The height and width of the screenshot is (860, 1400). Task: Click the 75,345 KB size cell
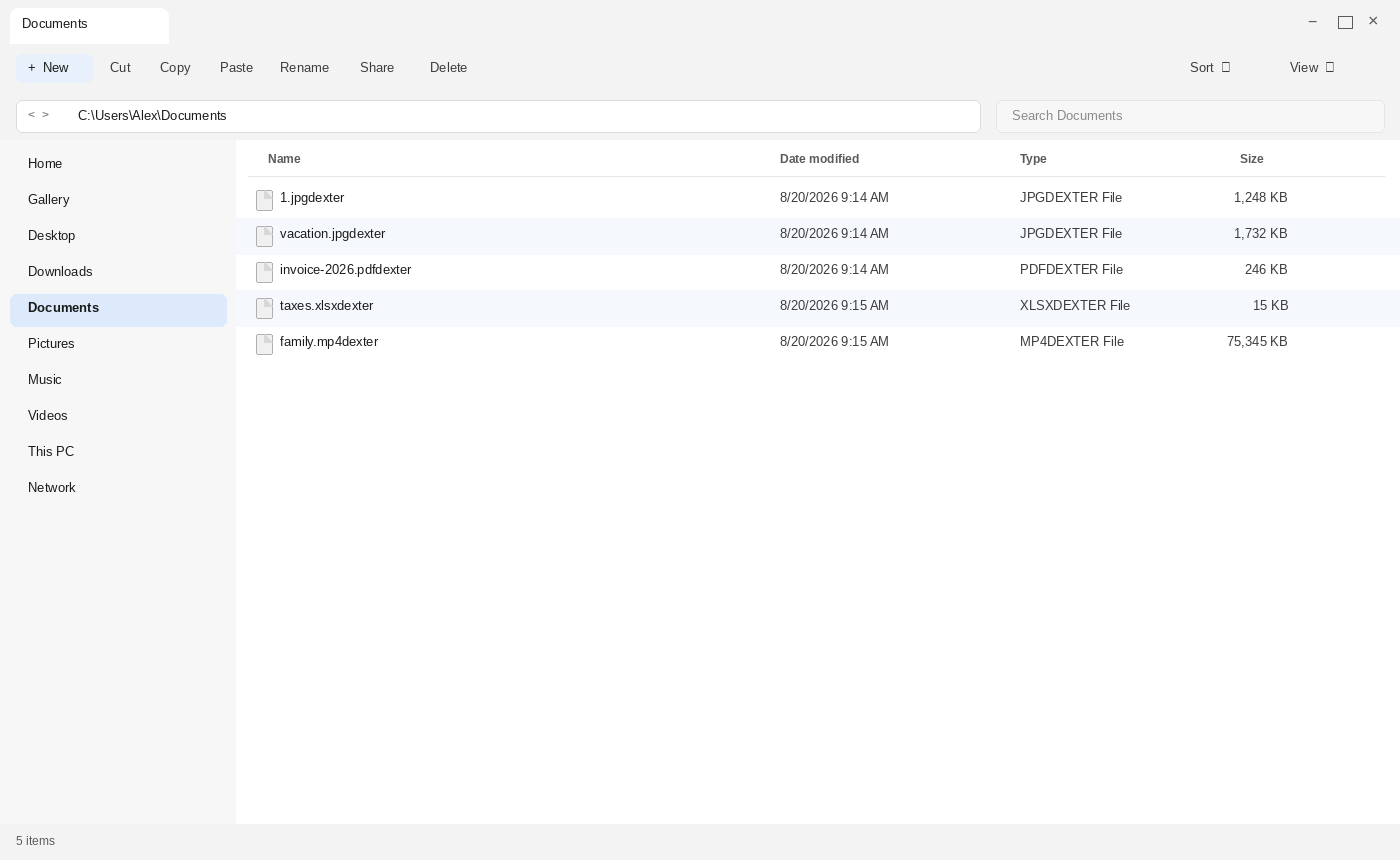coord(1257,342)
